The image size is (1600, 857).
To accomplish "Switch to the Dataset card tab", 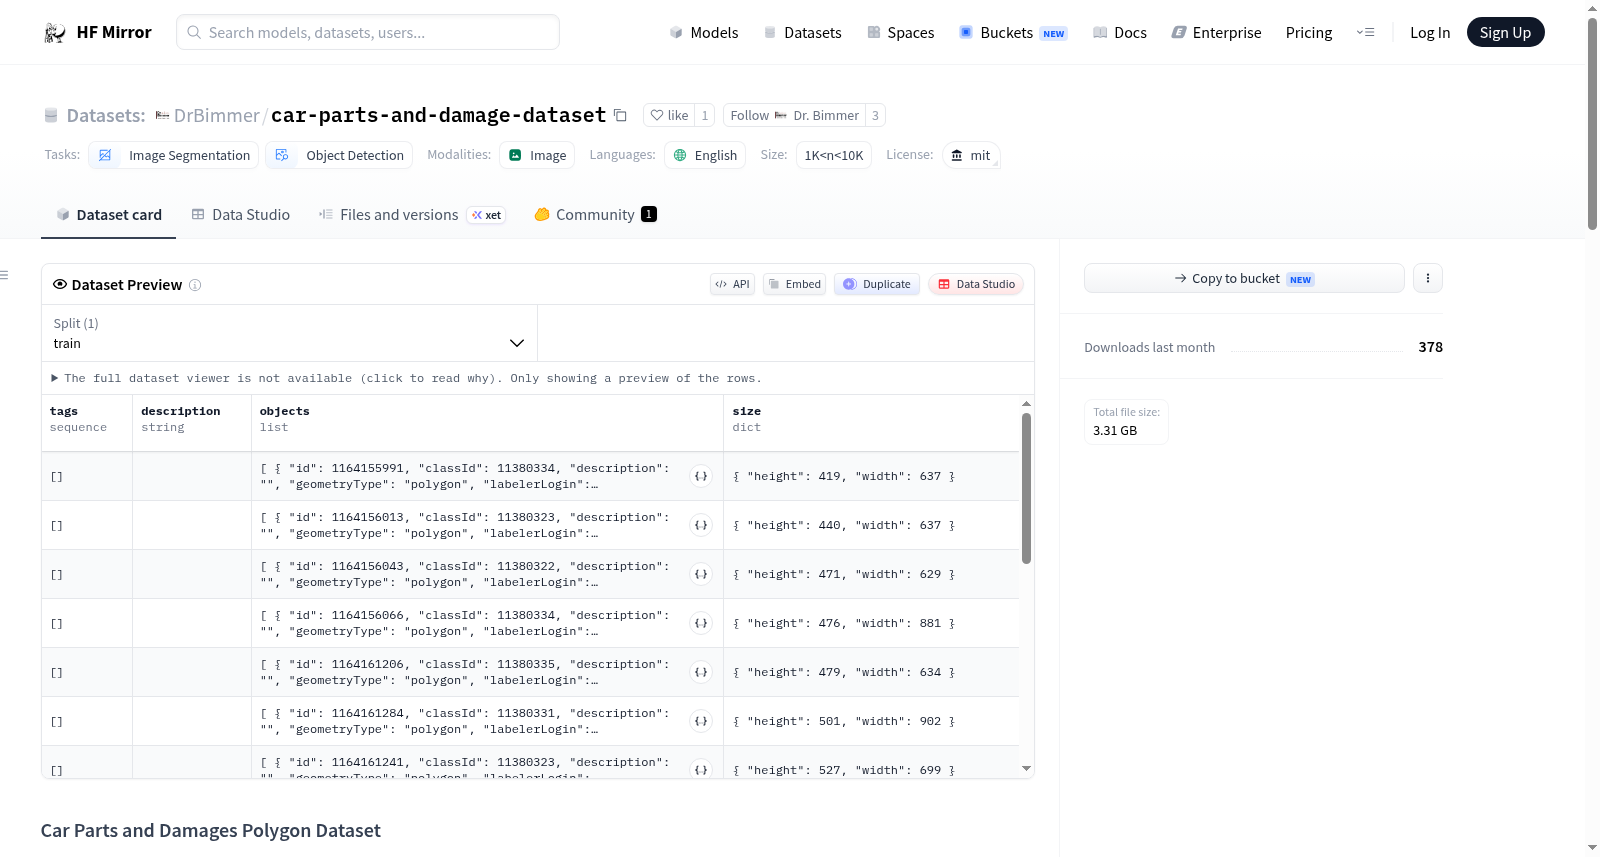I will point(109,214).
